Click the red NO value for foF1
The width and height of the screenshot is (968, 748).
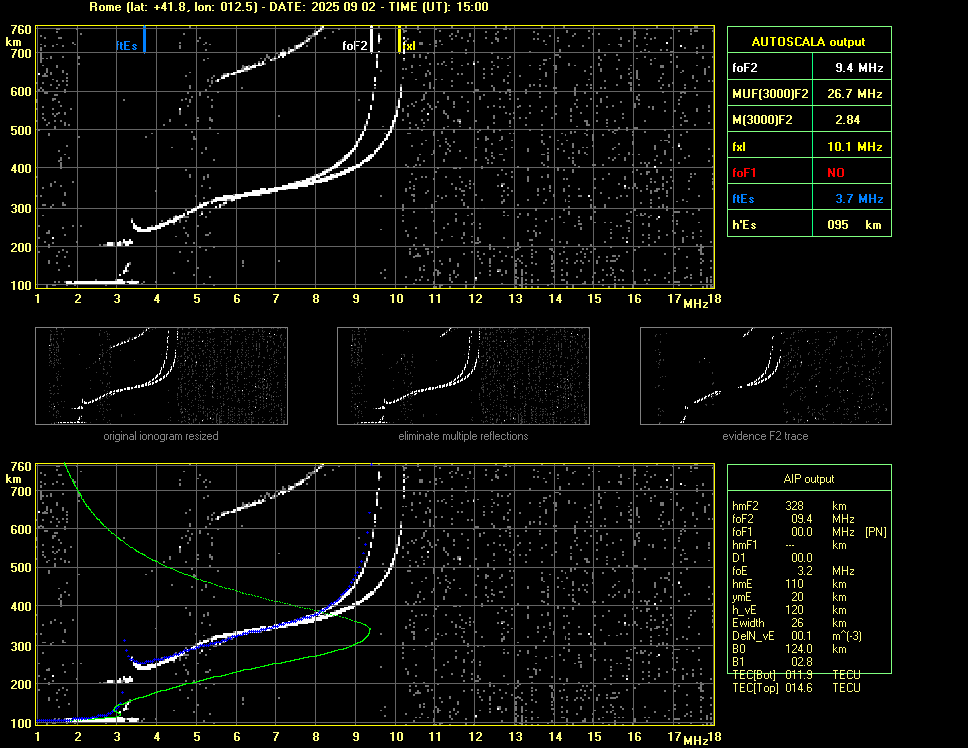coord(836,173)
